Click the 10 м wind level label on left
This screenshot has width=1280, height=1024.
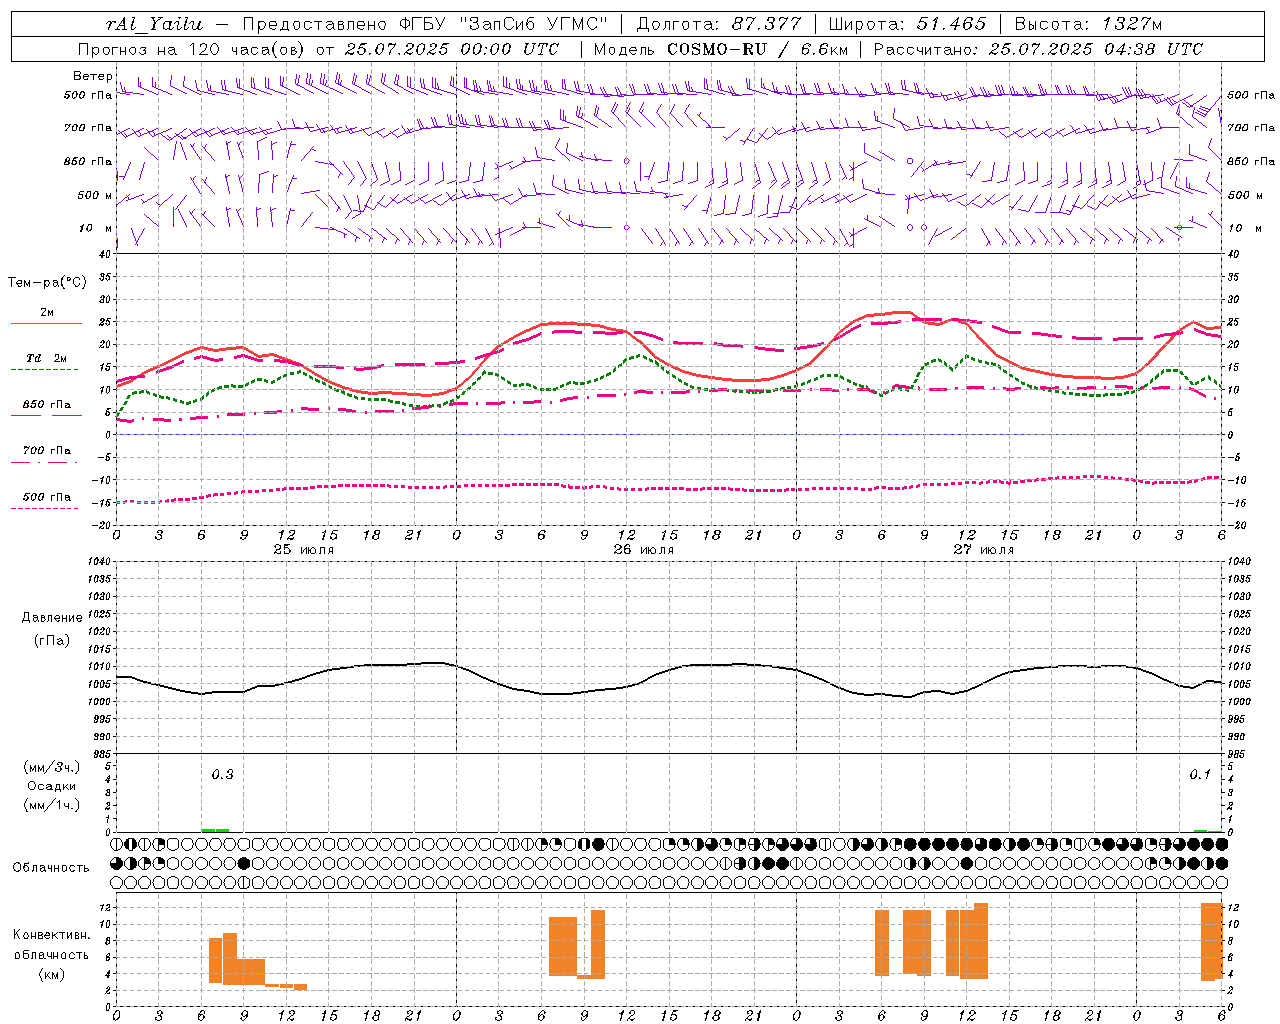(96, 228)
